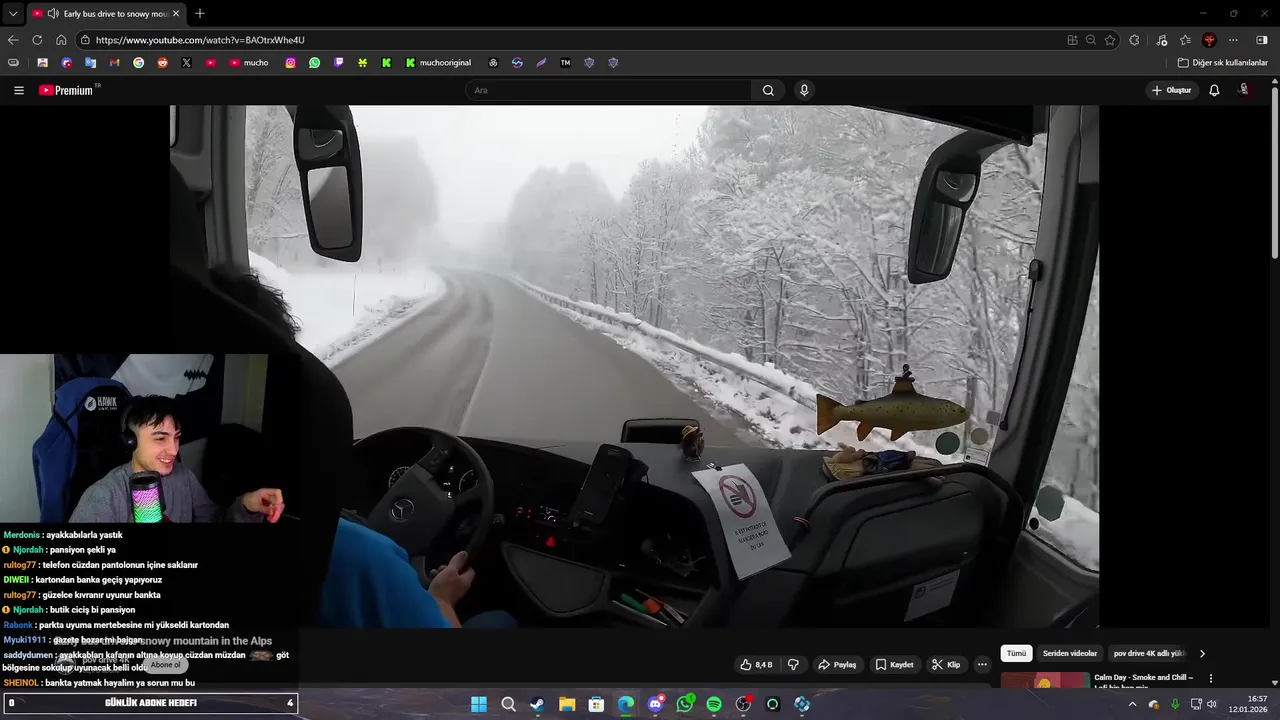The height and width of the screenshot is (720, 1280).
Task: Open Discord from the taskbar
Action: pos(655,704)
